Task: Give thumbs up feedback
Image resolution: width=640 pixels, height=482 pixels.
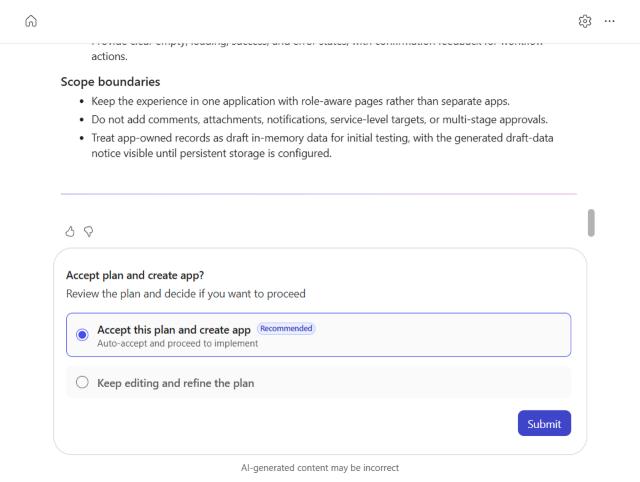Action: 70,232
